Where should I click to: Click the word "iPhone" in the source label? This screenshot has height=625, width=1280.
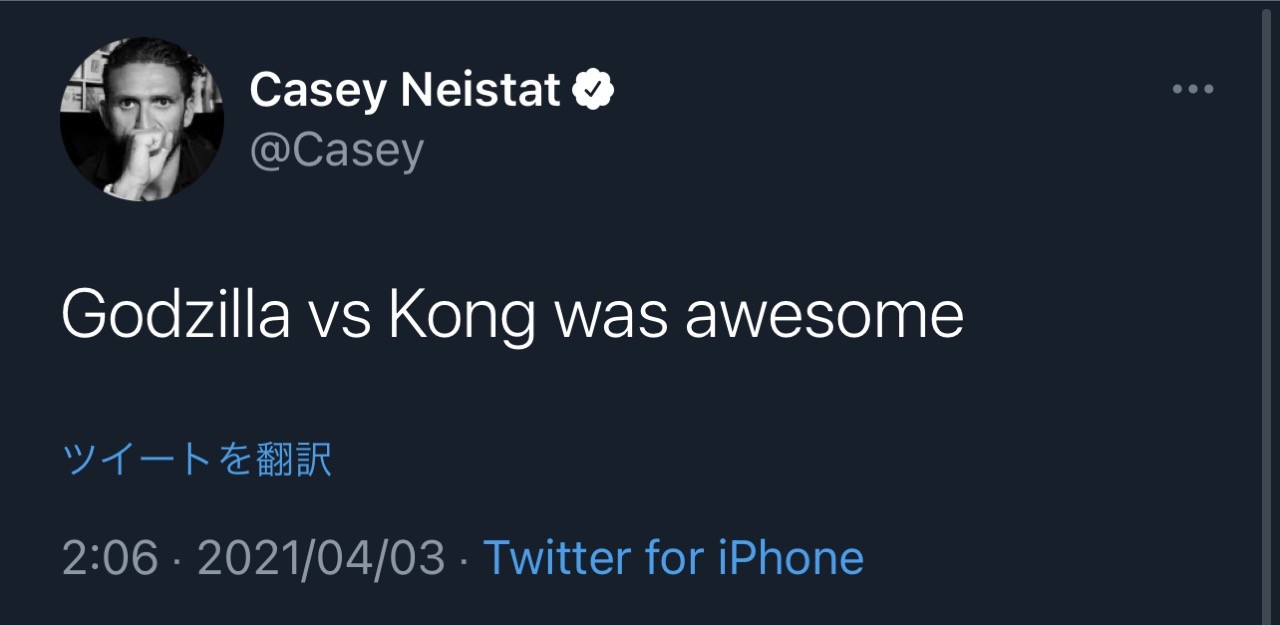tap(791, 557)
